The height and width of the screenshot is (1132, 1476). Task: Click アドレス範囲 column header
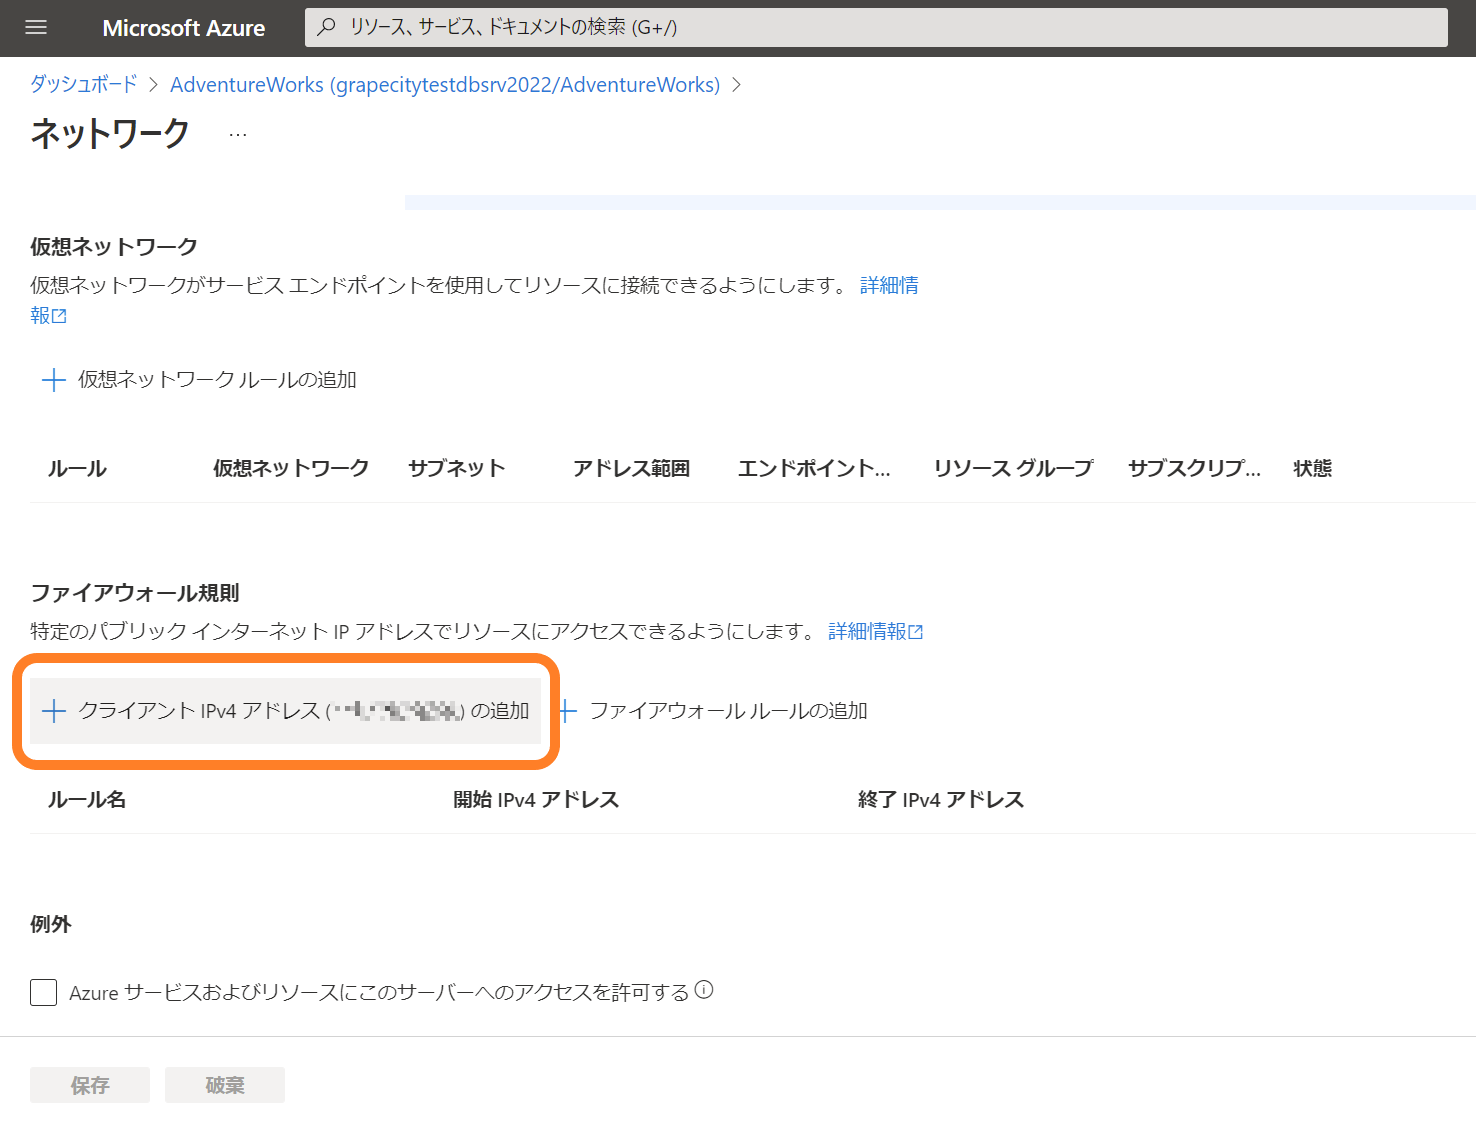pyautogui.click(x=632, y=468)
